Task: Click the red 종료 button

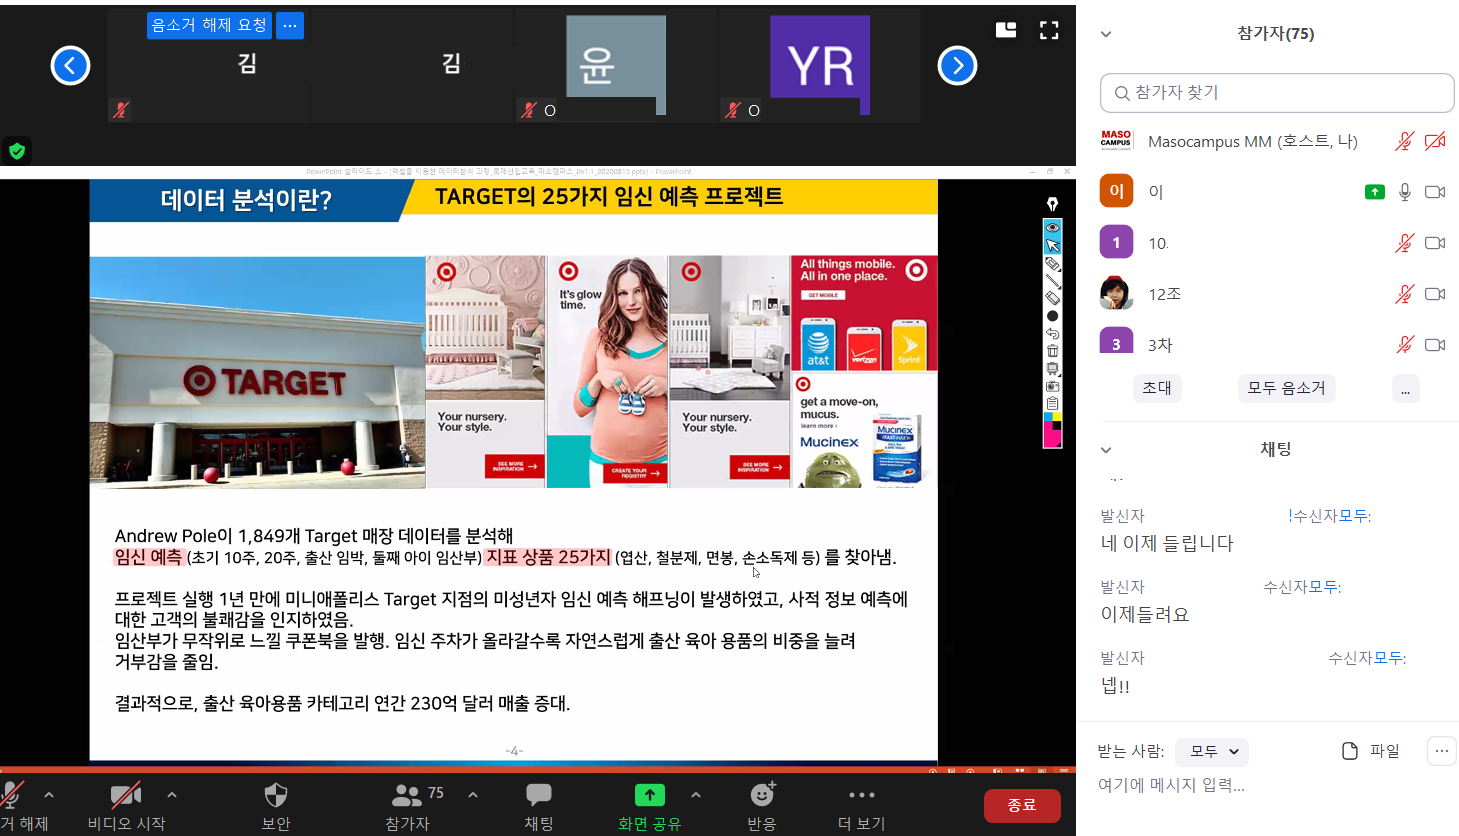Action: click(1021, 805)
